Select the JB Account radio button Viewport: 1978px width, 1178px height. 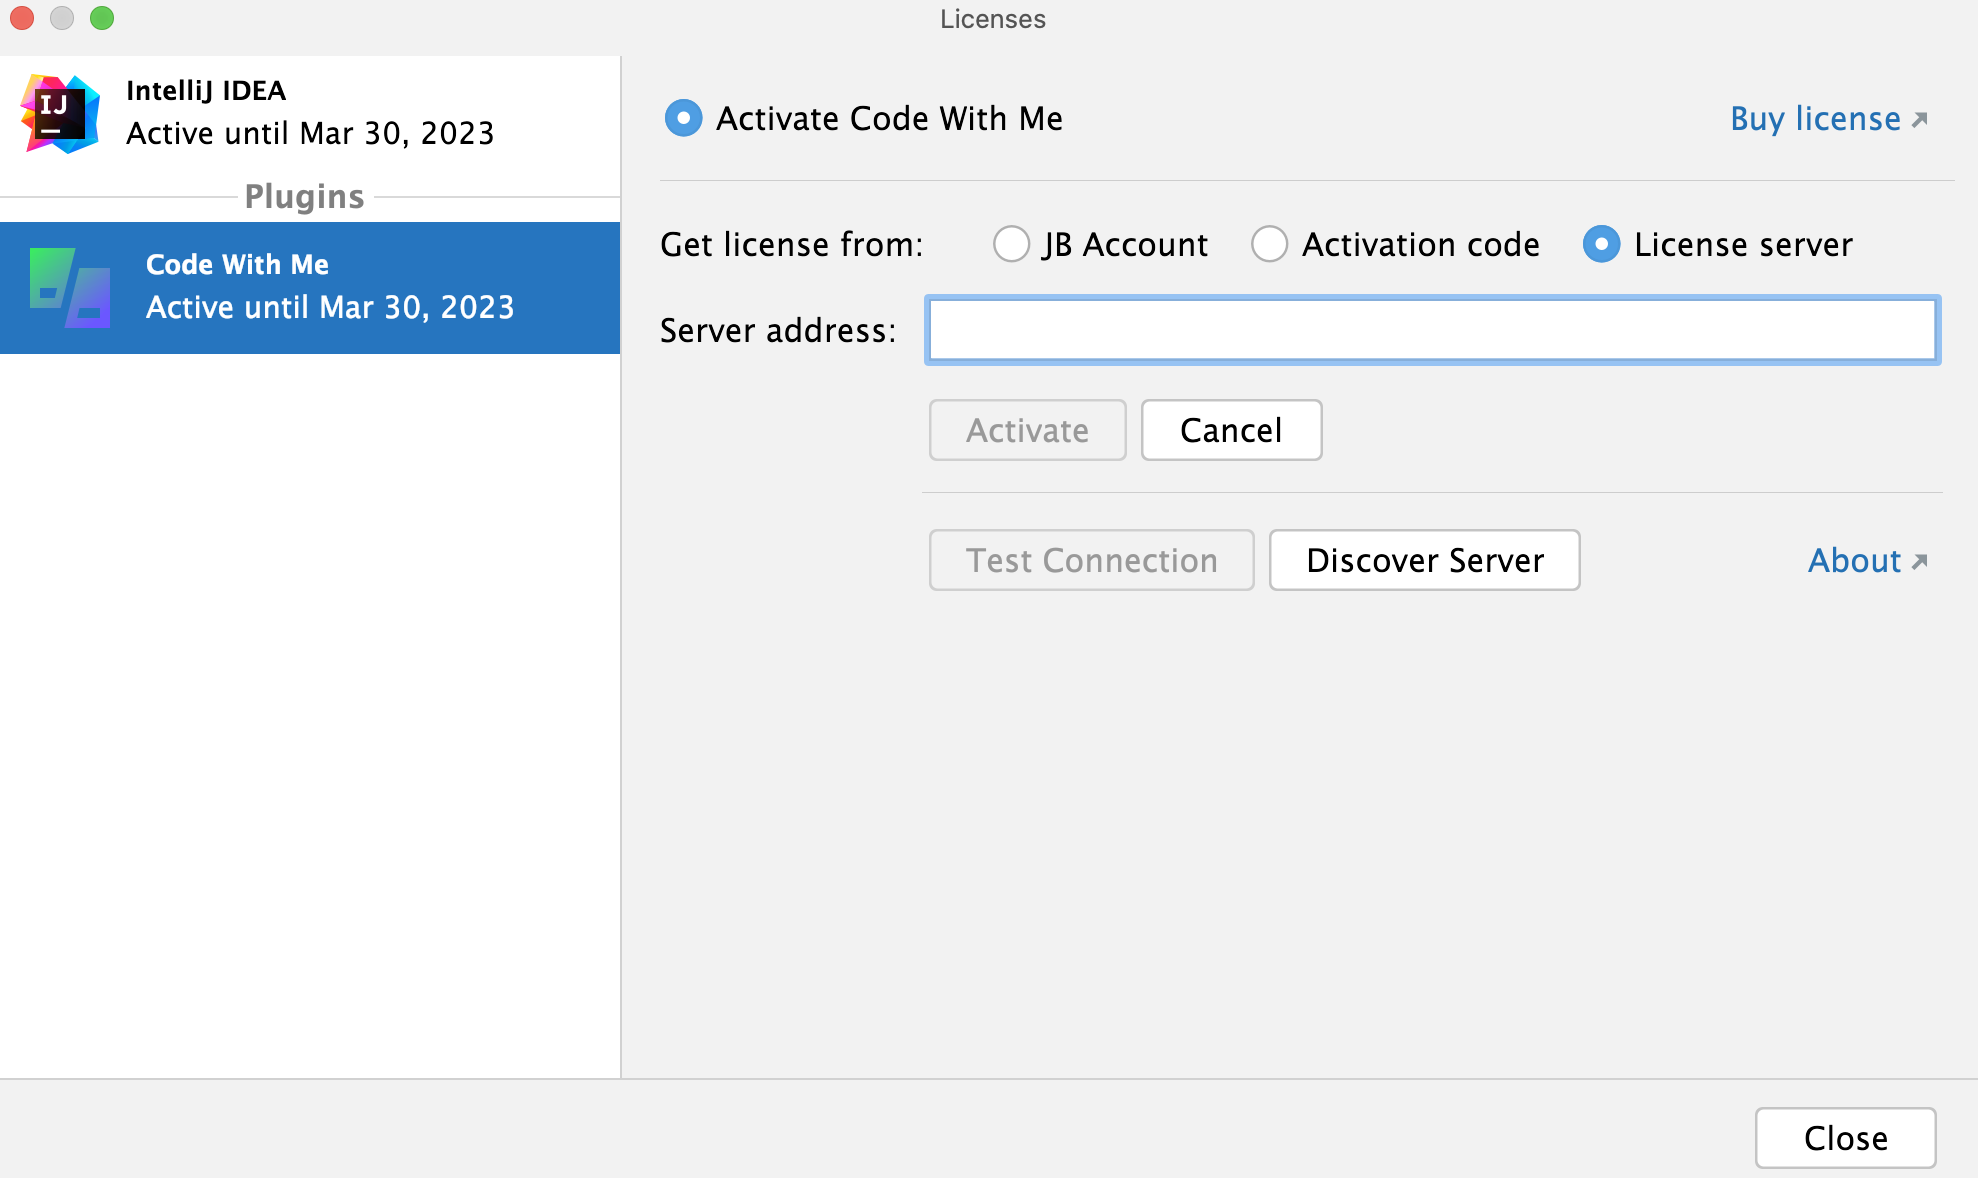point(1007,244)
